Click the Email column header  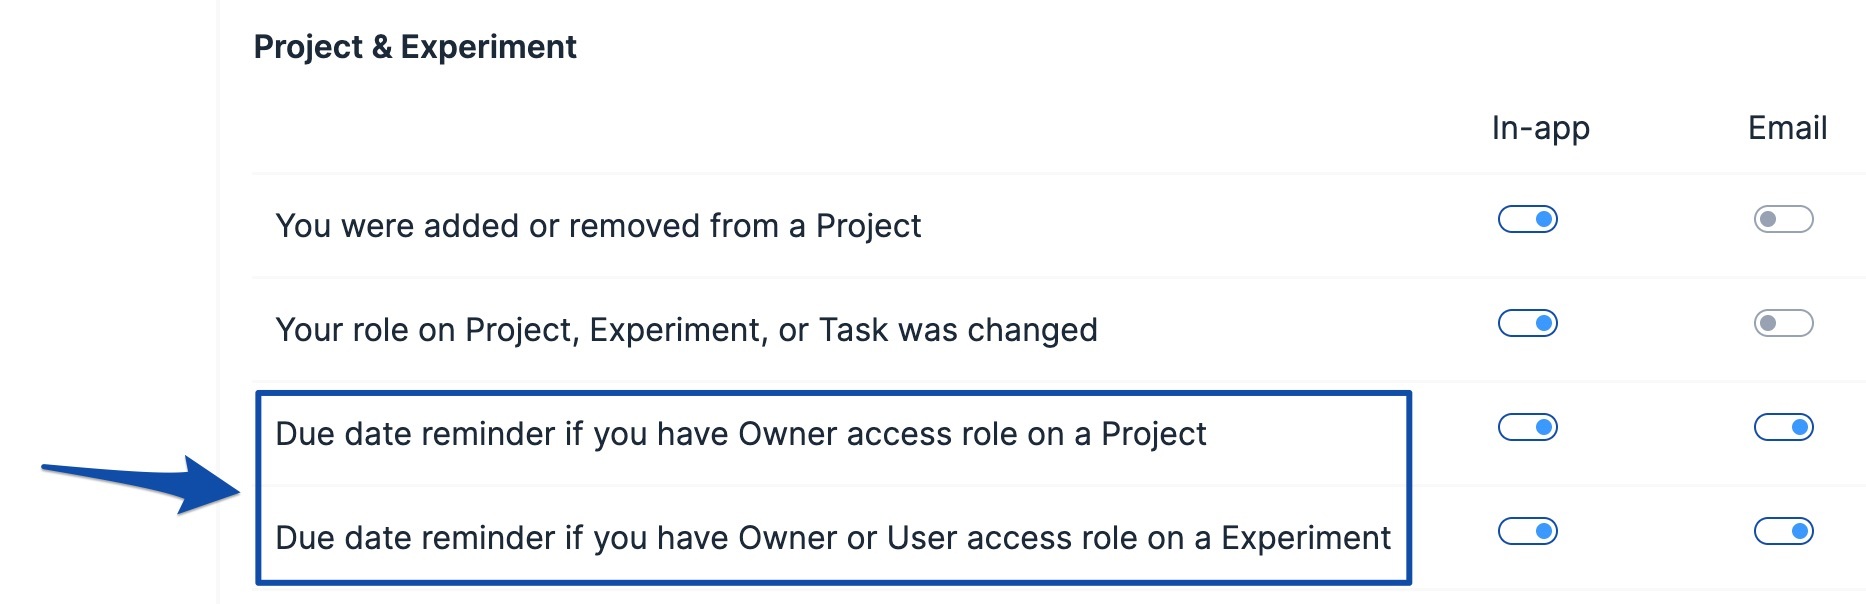1787,128
